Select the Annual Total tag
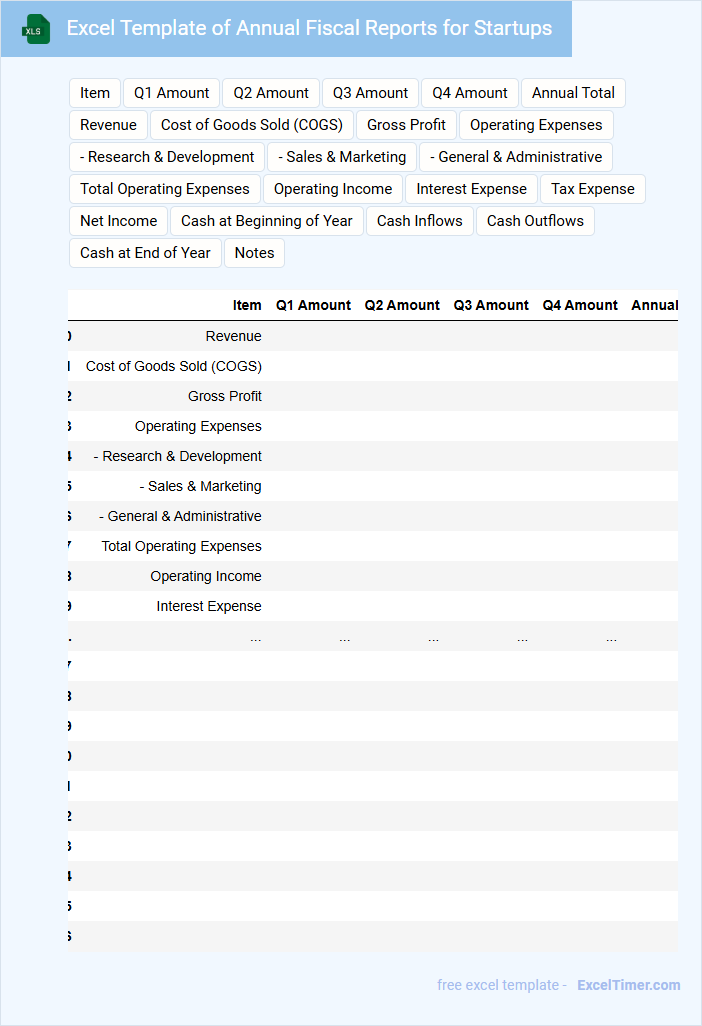This screenshot has width=702, height=1026. coord(573,93)
